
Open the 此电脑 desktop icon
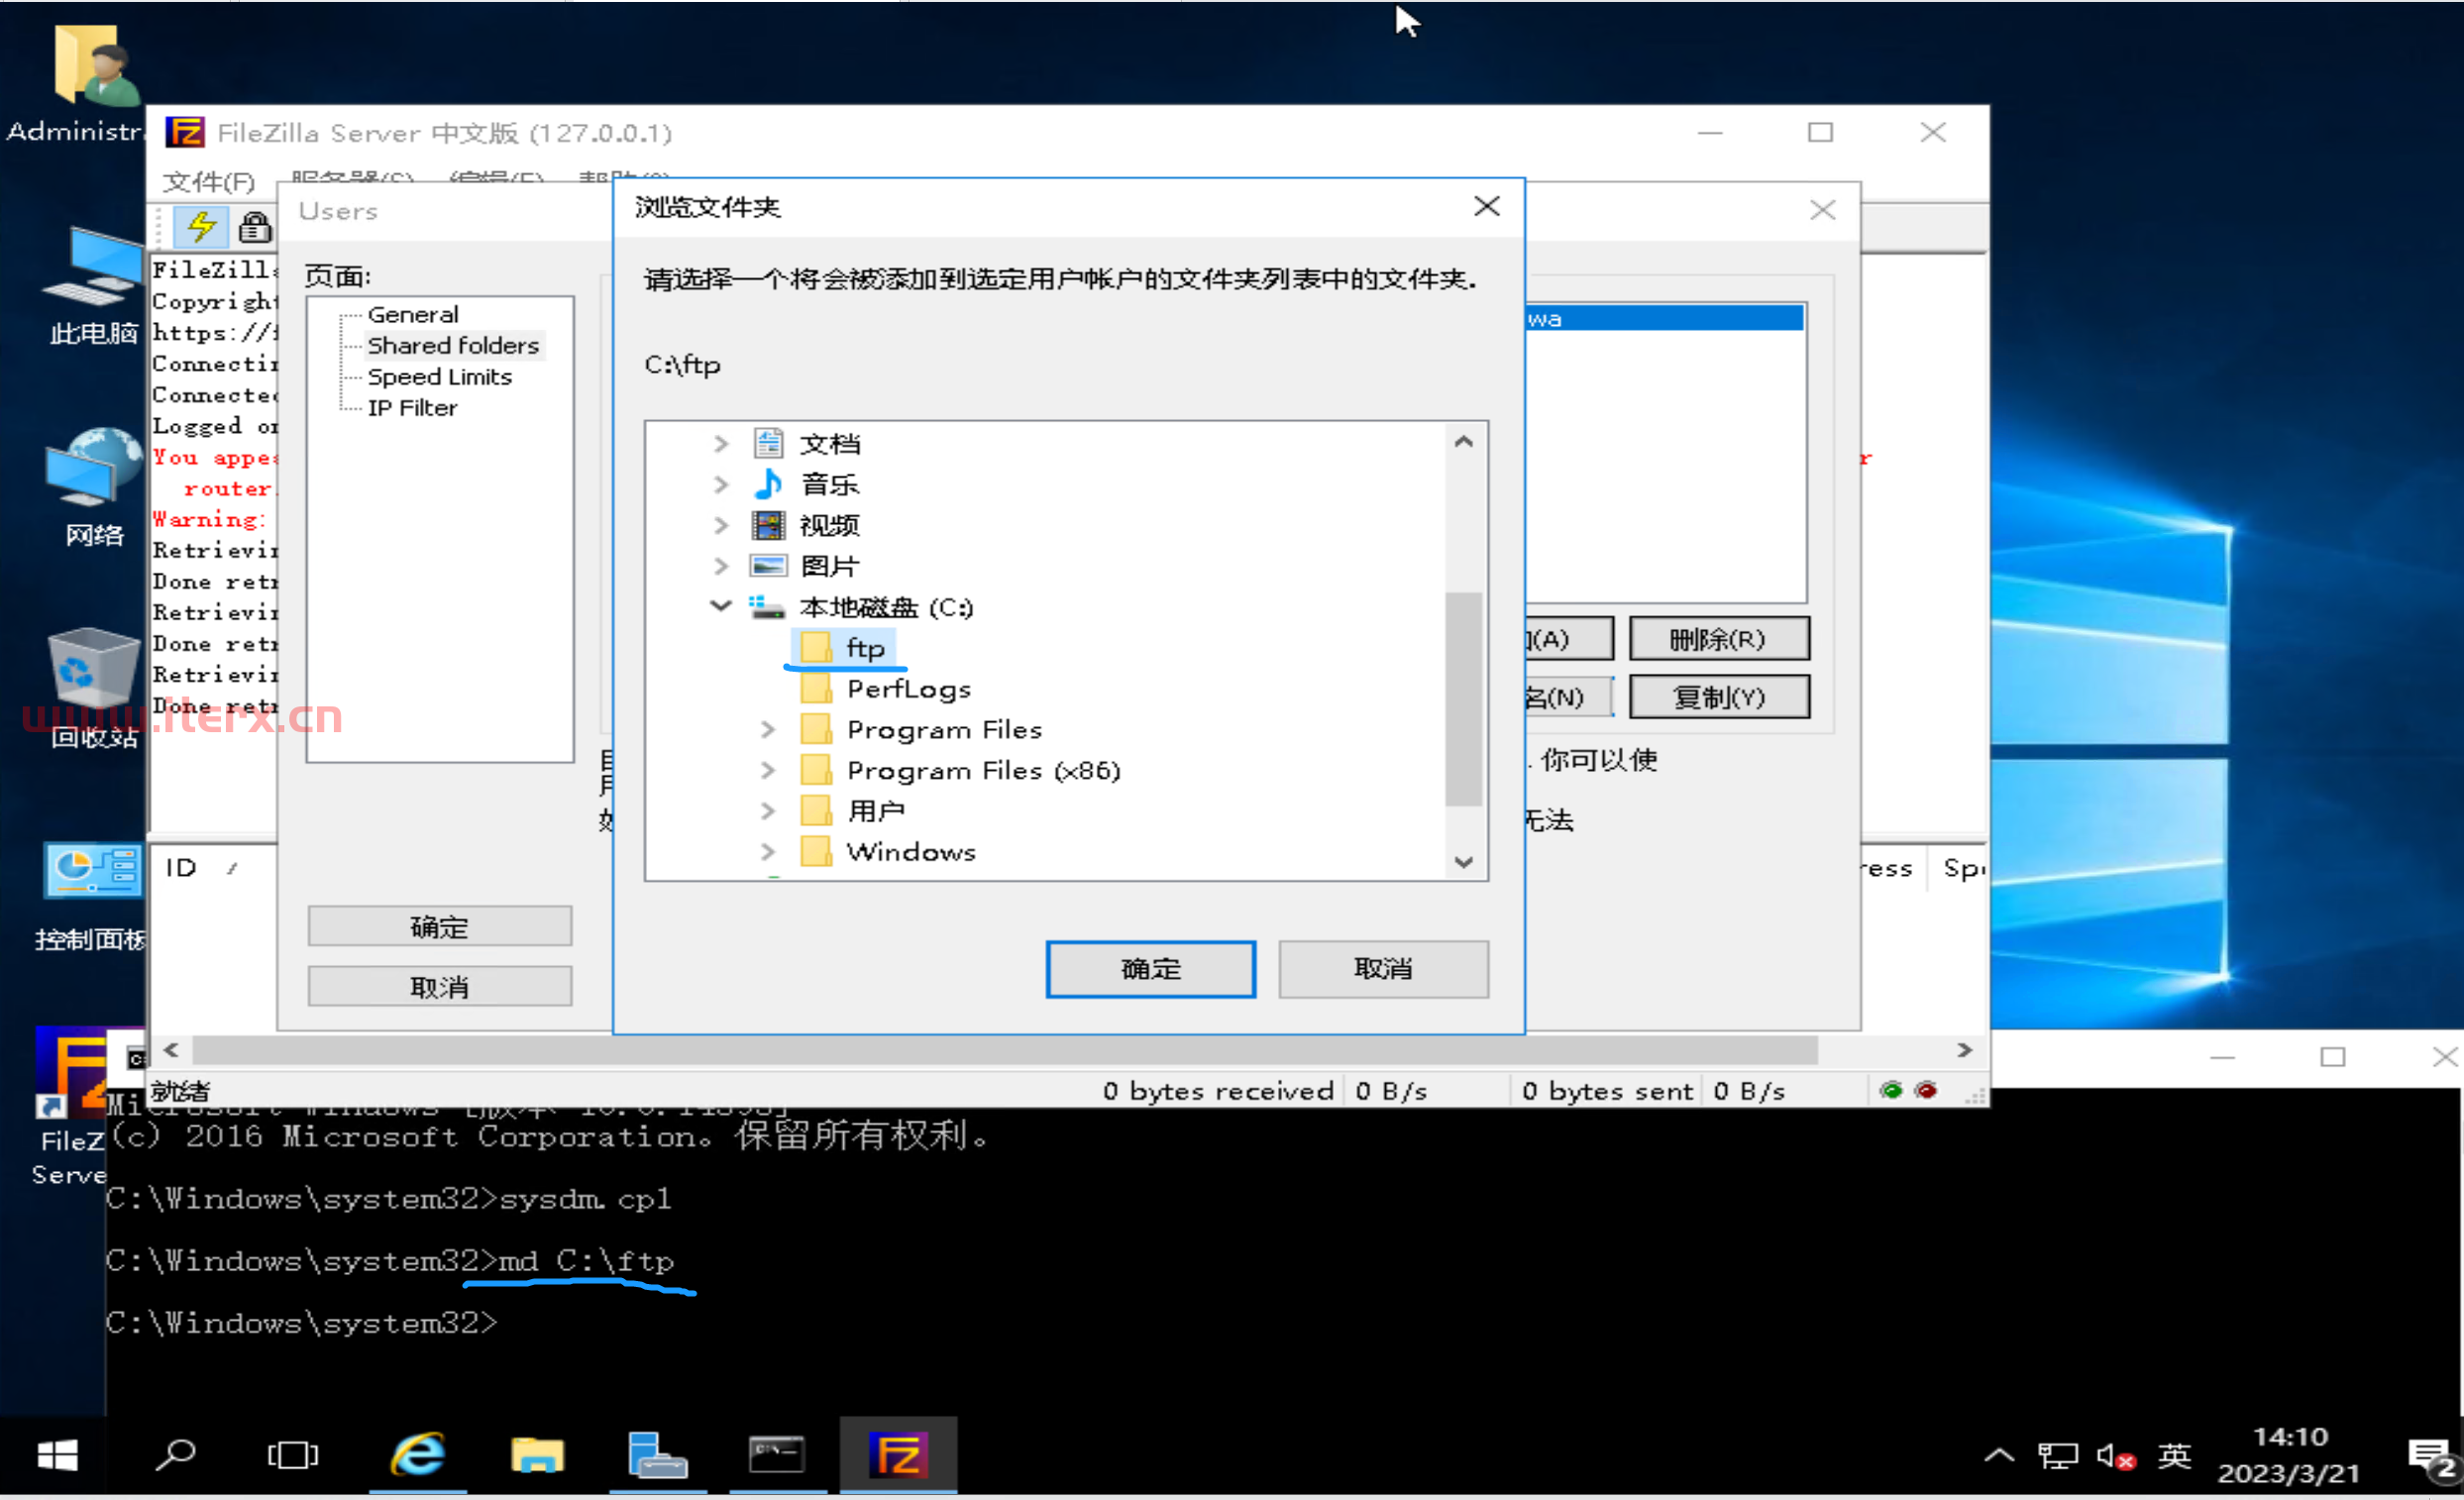(93, 286)
